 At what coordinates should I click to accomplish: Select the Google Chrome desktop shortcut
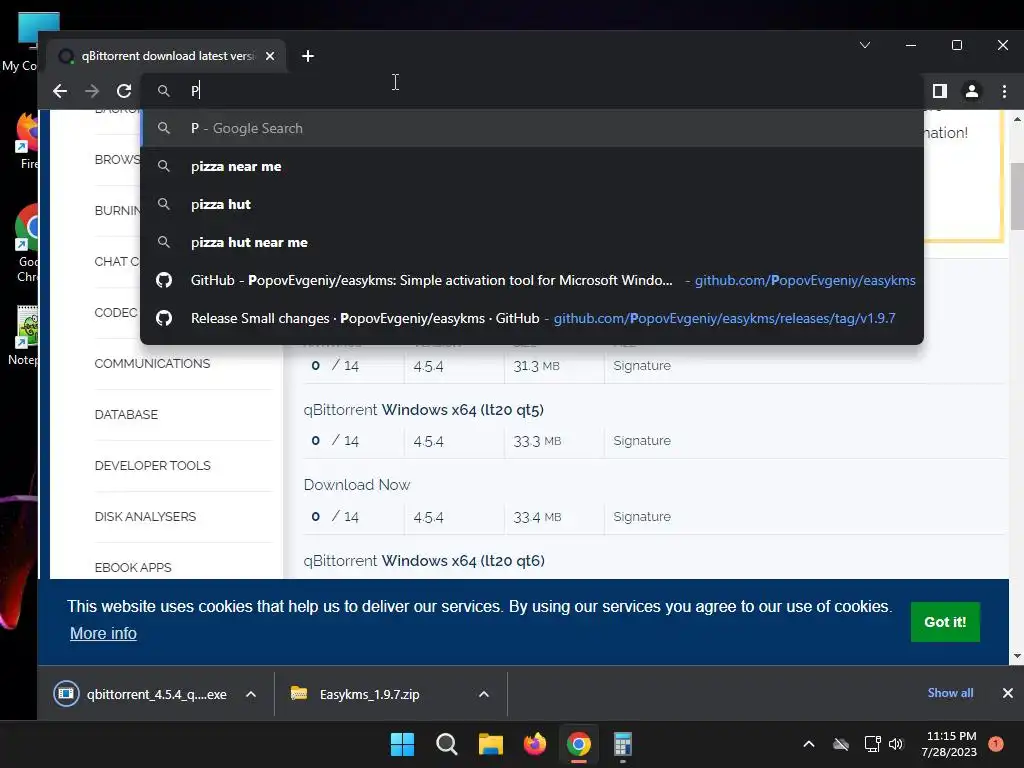tap(27, 244)
